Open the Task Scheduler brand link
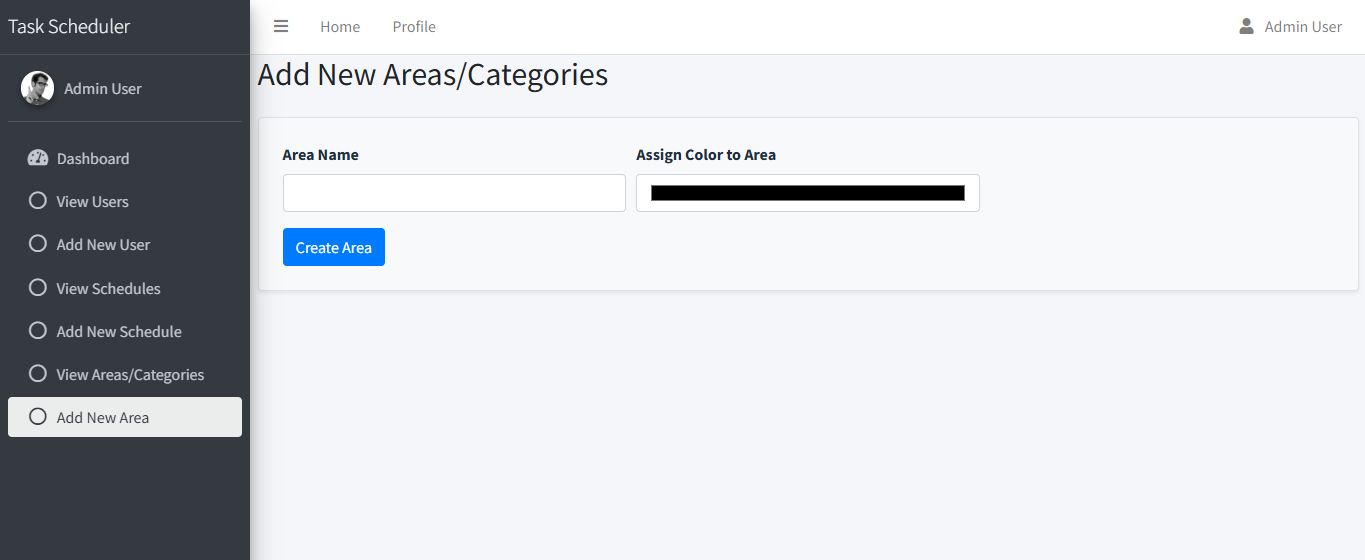Viewport: 1365px width, 560px height. [70, 27]
